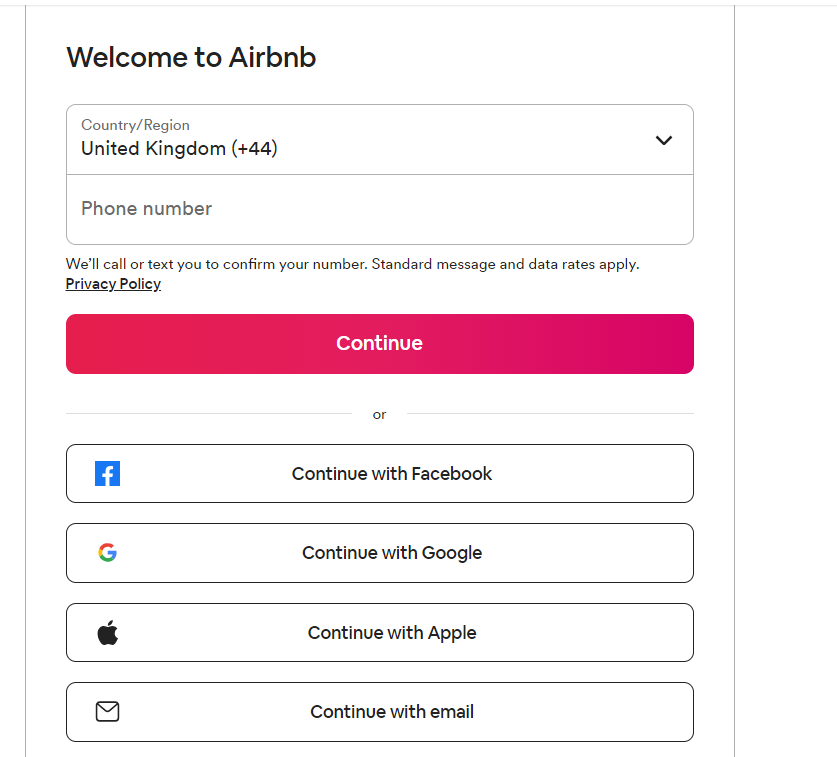Click the Country/Region label
Viewport: 837px width, 757px height.
click(135, 125)
